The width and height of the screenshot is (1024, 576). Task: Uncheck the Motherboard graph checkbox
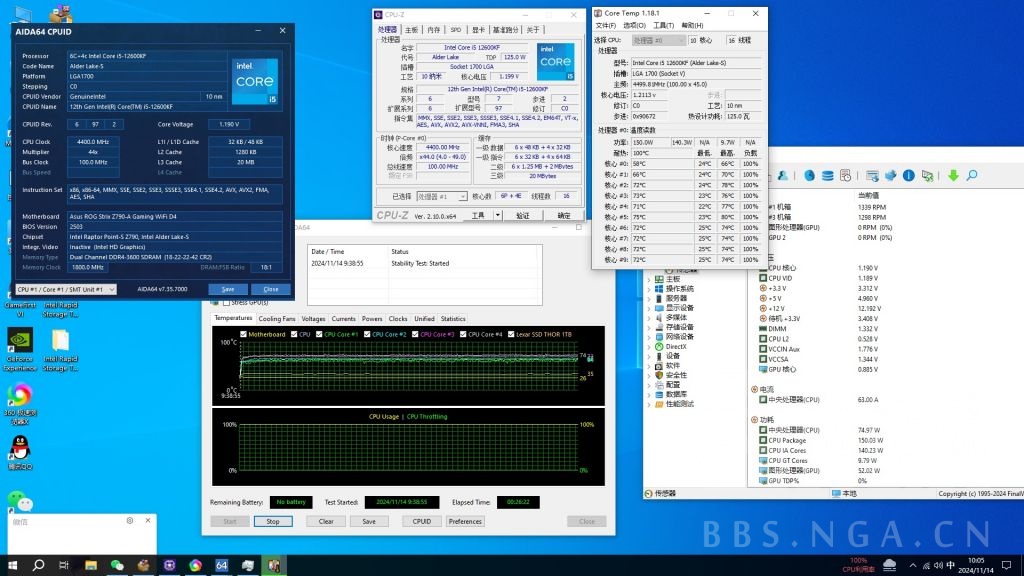pos(241,334)
